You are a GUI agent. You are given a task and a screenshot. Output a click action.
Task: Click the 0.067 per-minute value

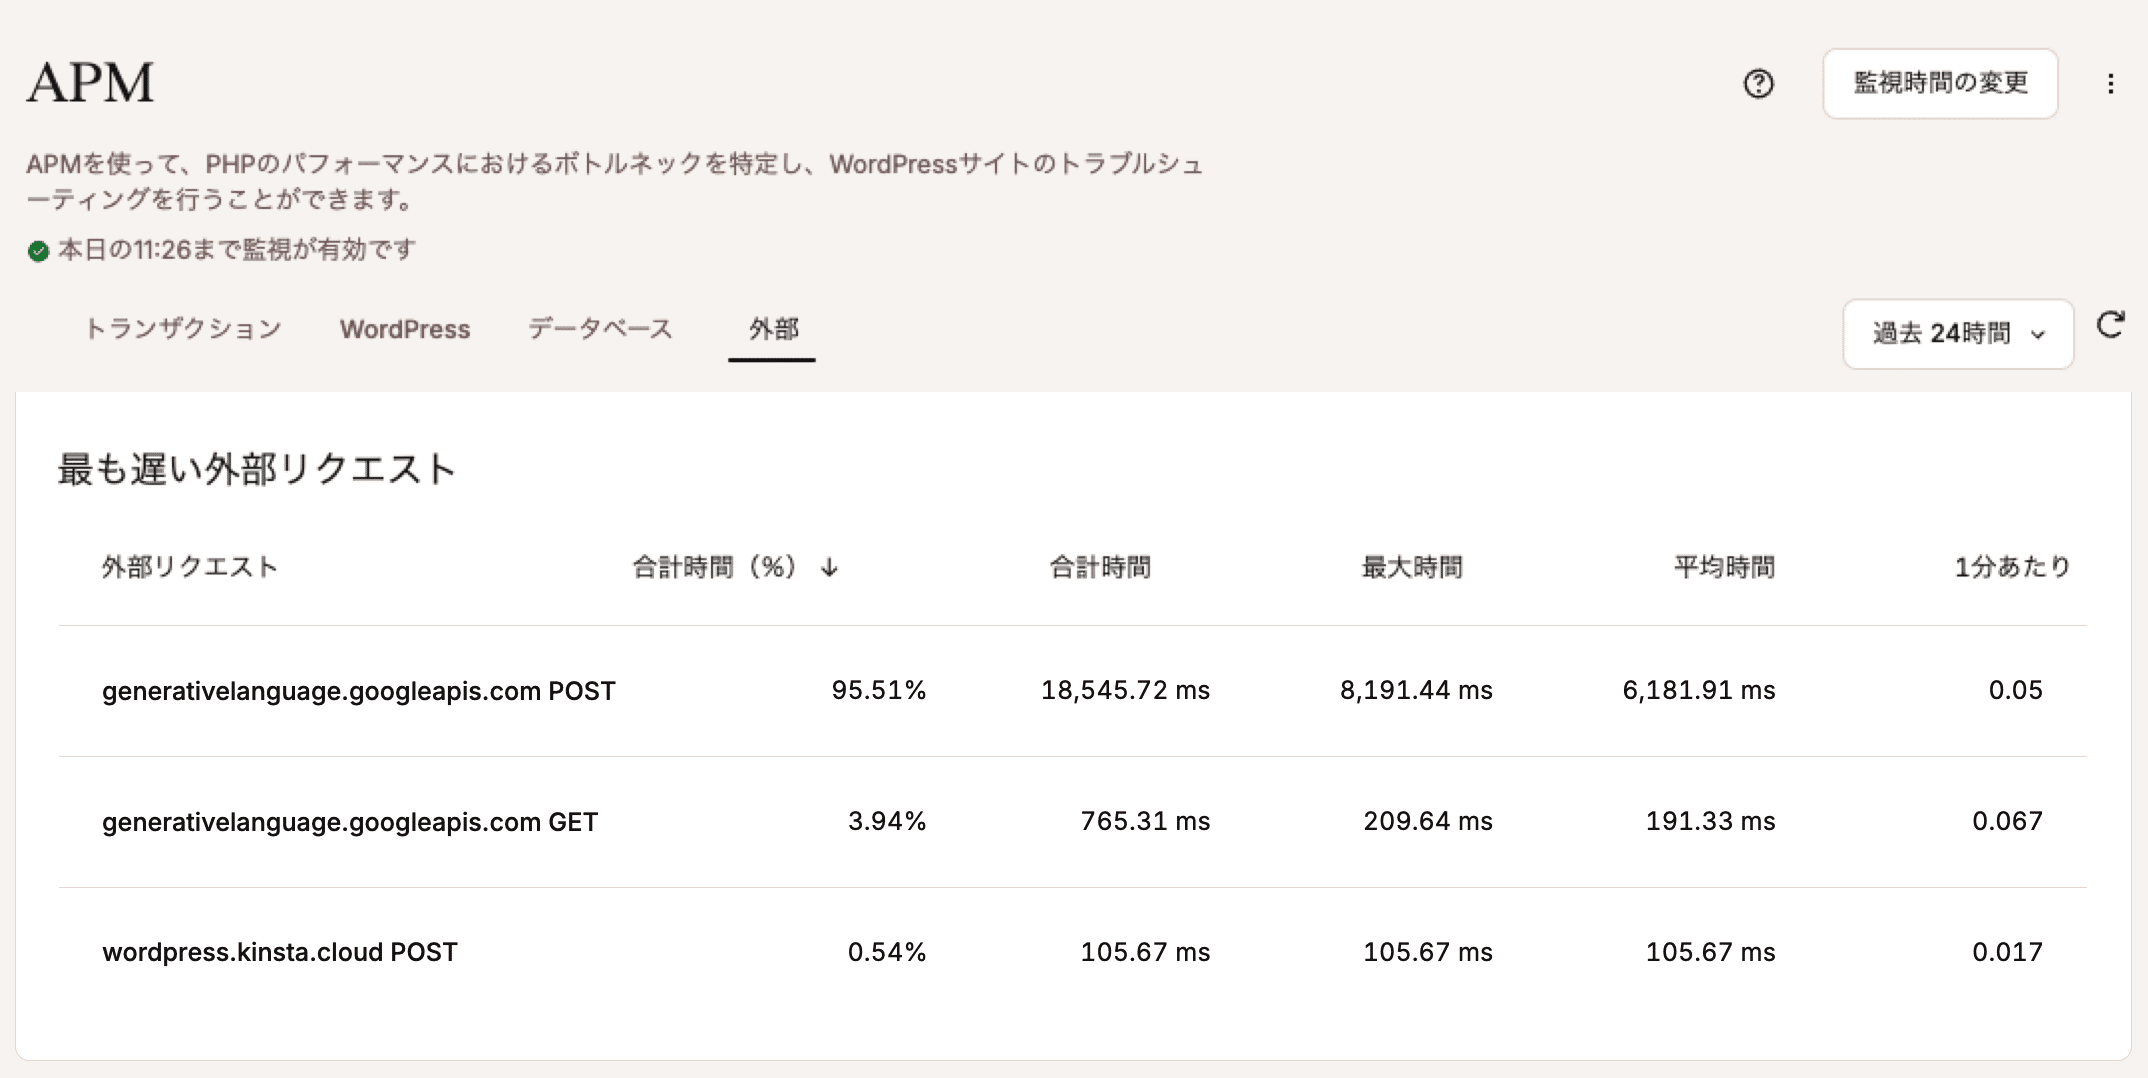pyautogui.click(x=2007, y=821)
